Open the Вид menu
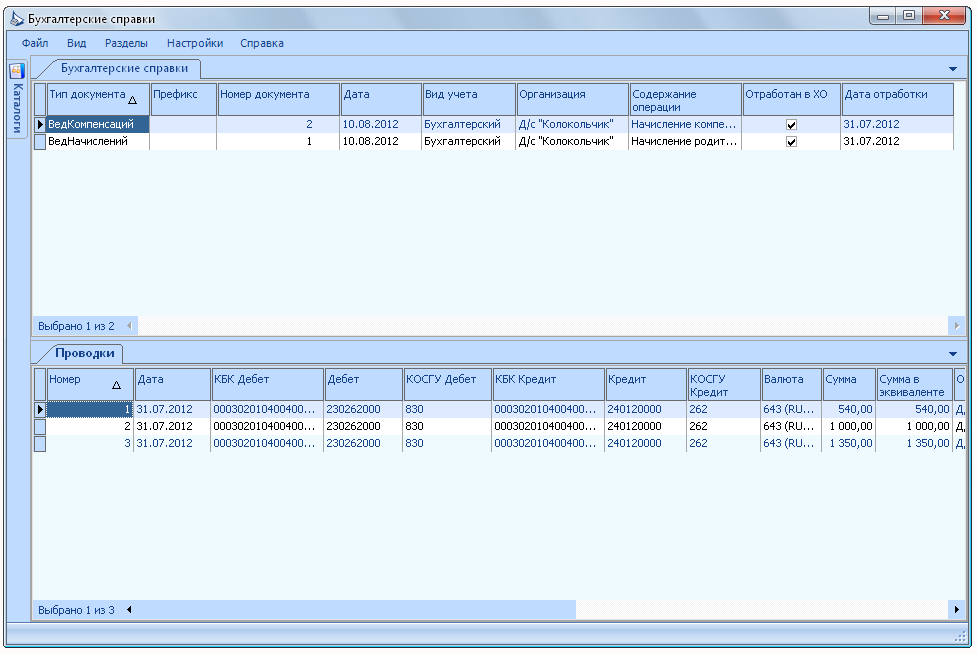Screen dimensions: 977x654 [x=77, y=43]
